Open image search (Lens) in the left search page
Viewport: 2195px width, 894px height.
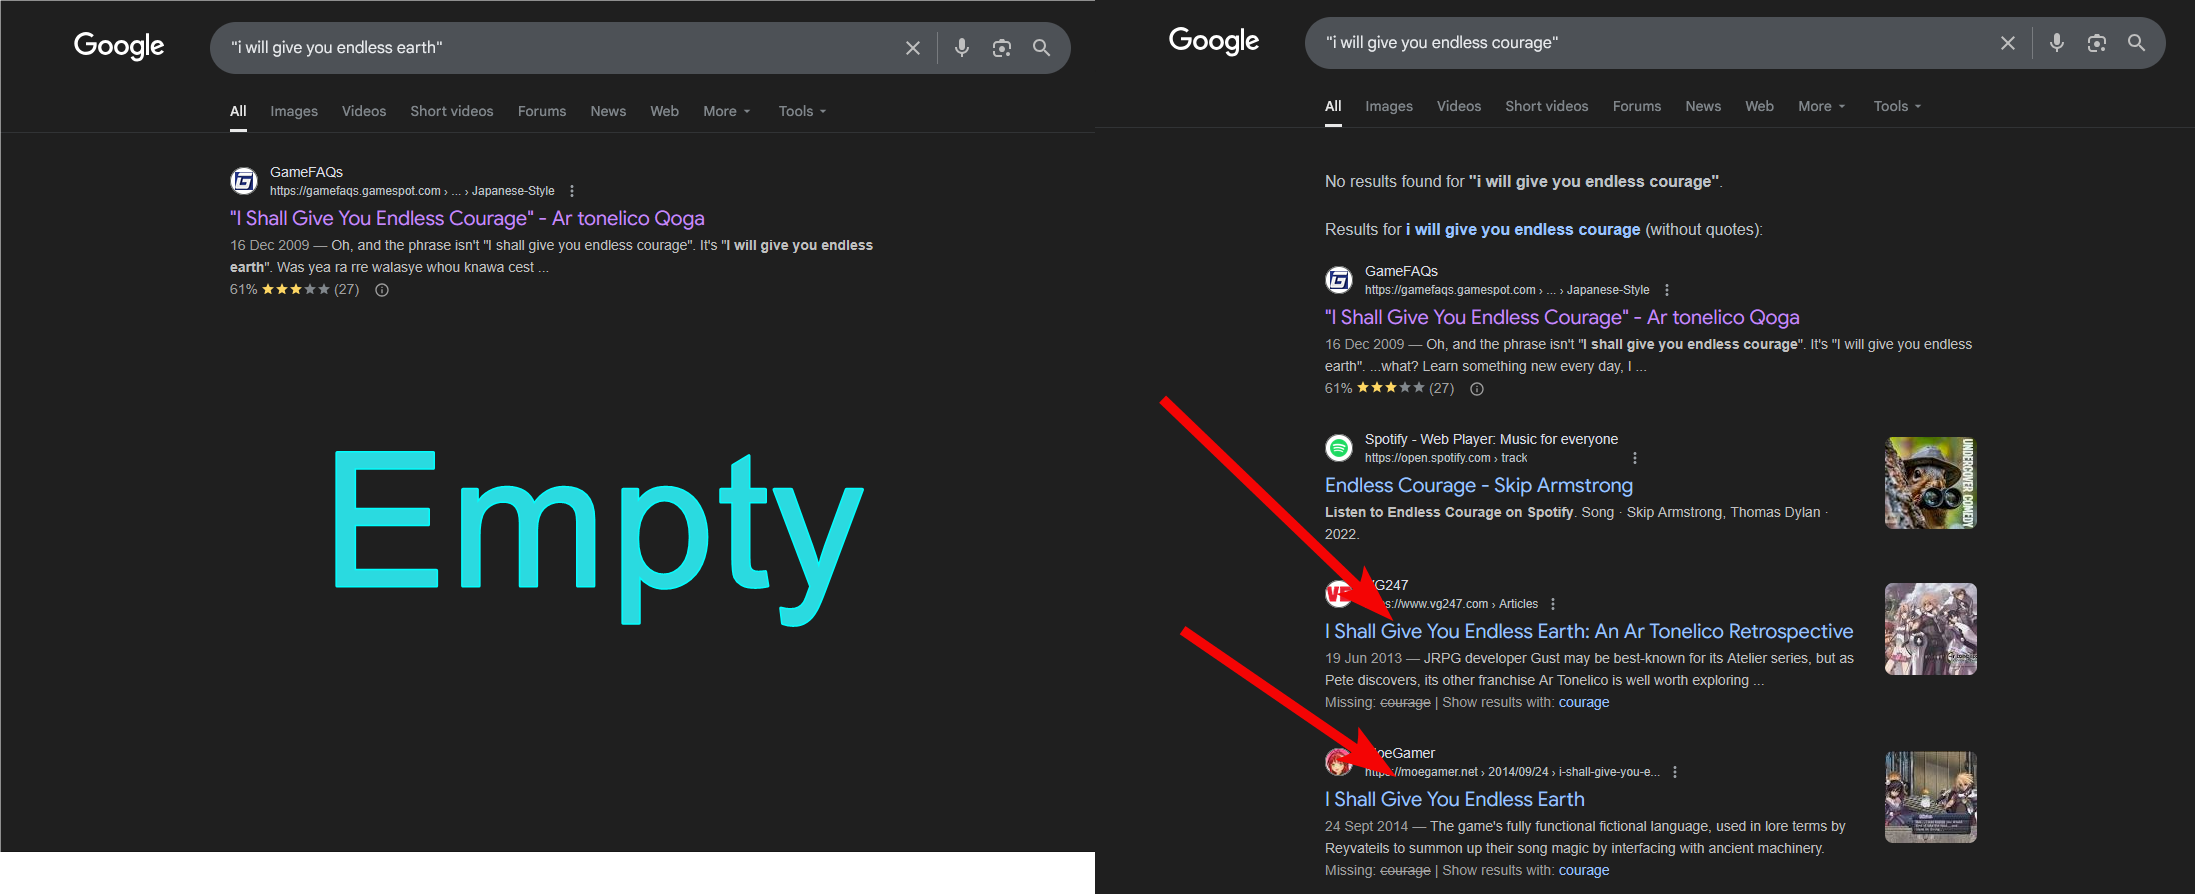1002,48
